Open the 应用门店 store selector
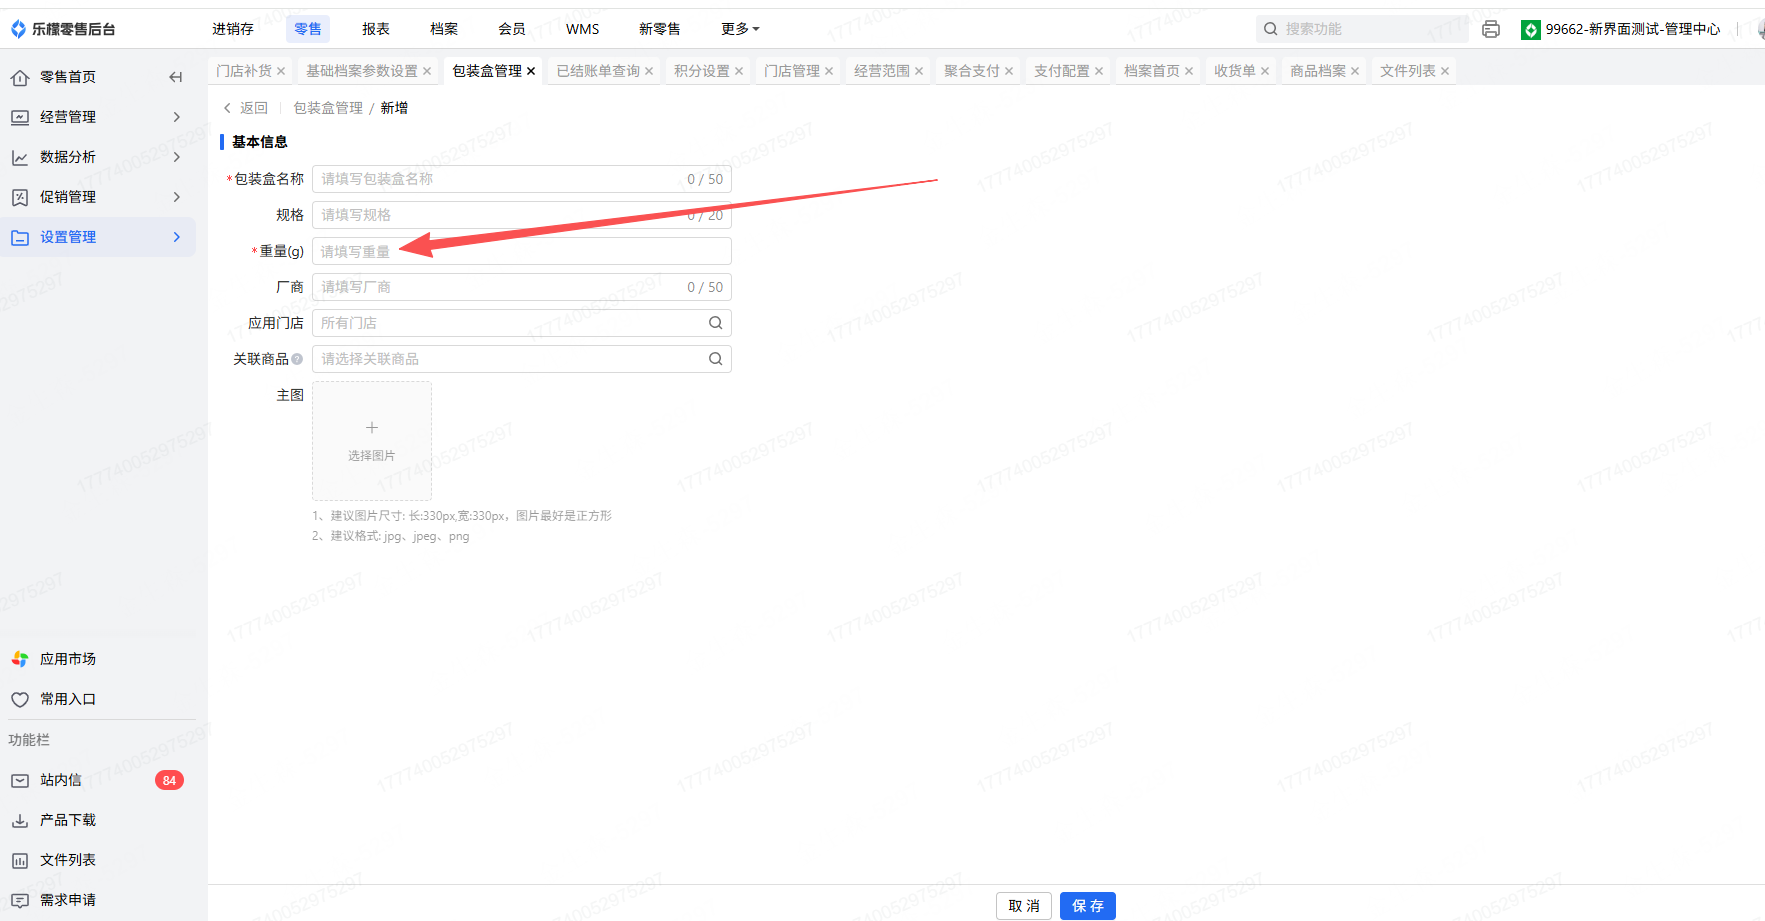This screenshot has width=1765, height=921. pyautogui.click(x=522, y=323)
